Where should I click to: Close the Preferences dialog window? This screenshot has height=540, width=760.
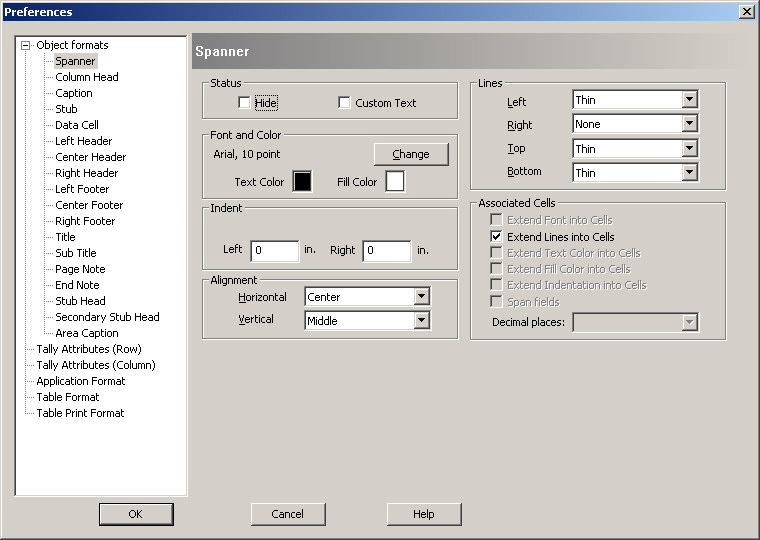click(746, 11)
